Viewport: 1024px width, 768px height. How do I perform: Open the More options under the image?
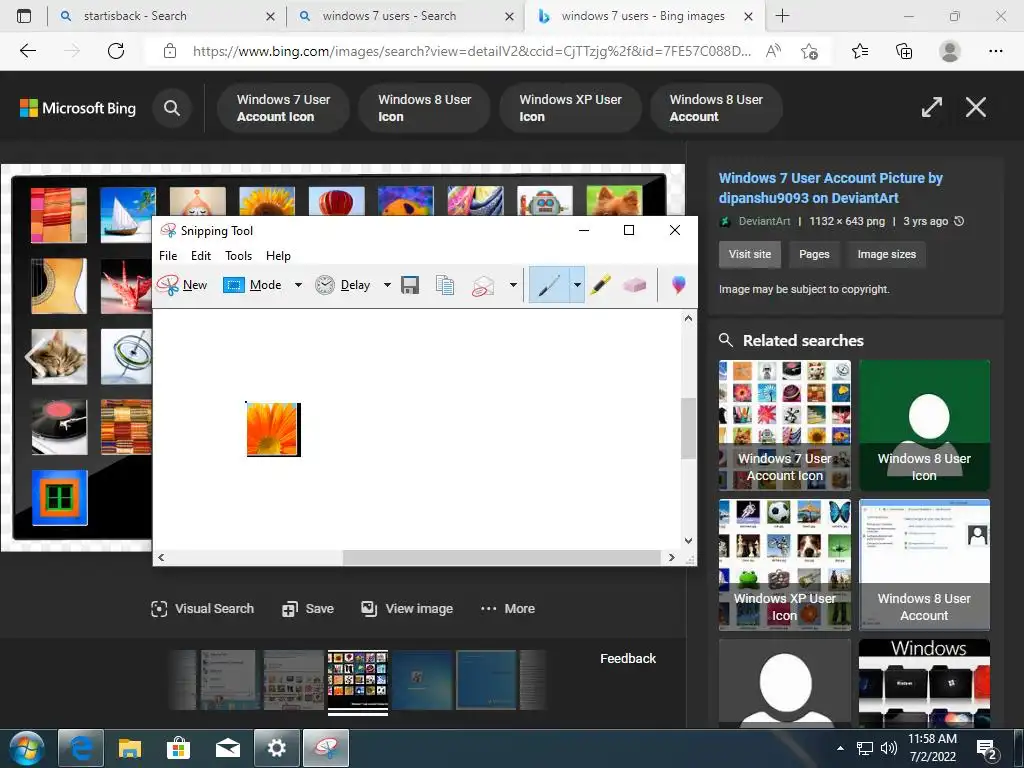[507, 609]
